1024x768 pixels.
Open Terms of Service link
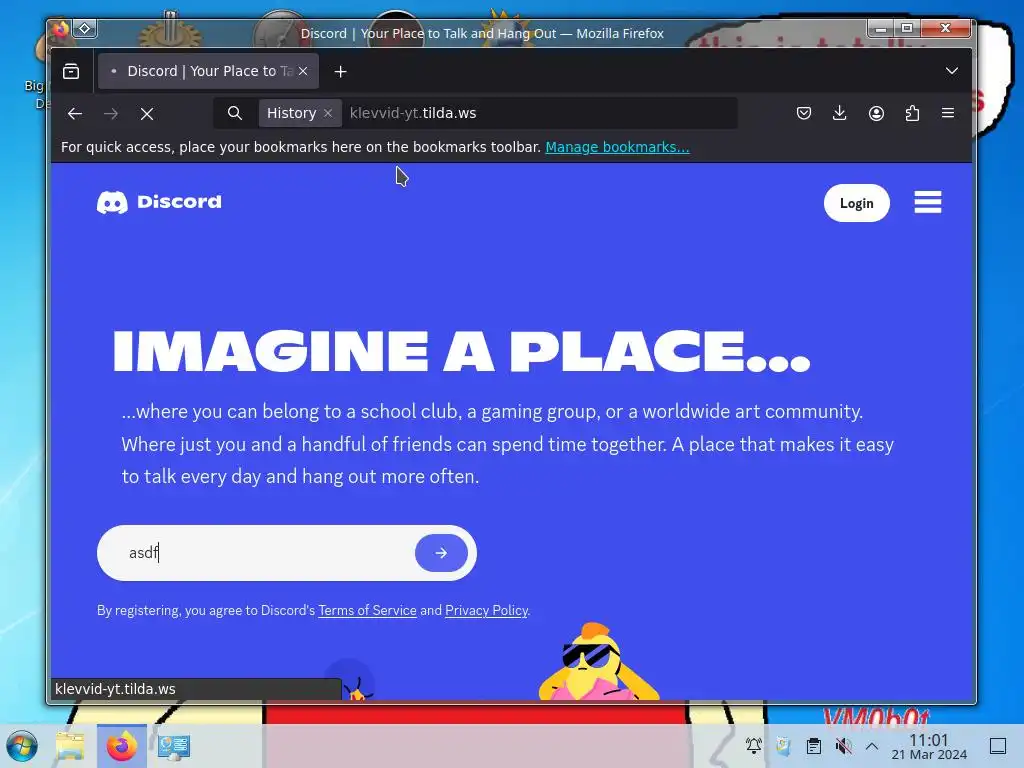click(367, 611)
